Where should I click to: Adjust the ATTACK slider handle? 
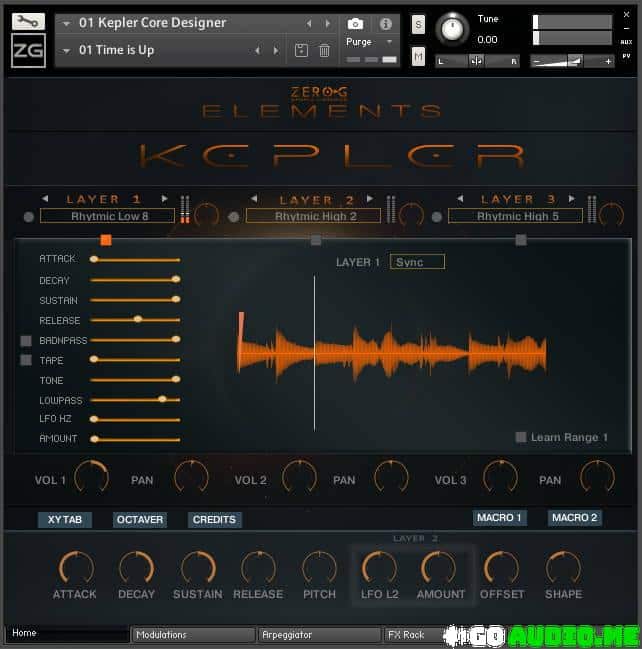coord(94,259)
